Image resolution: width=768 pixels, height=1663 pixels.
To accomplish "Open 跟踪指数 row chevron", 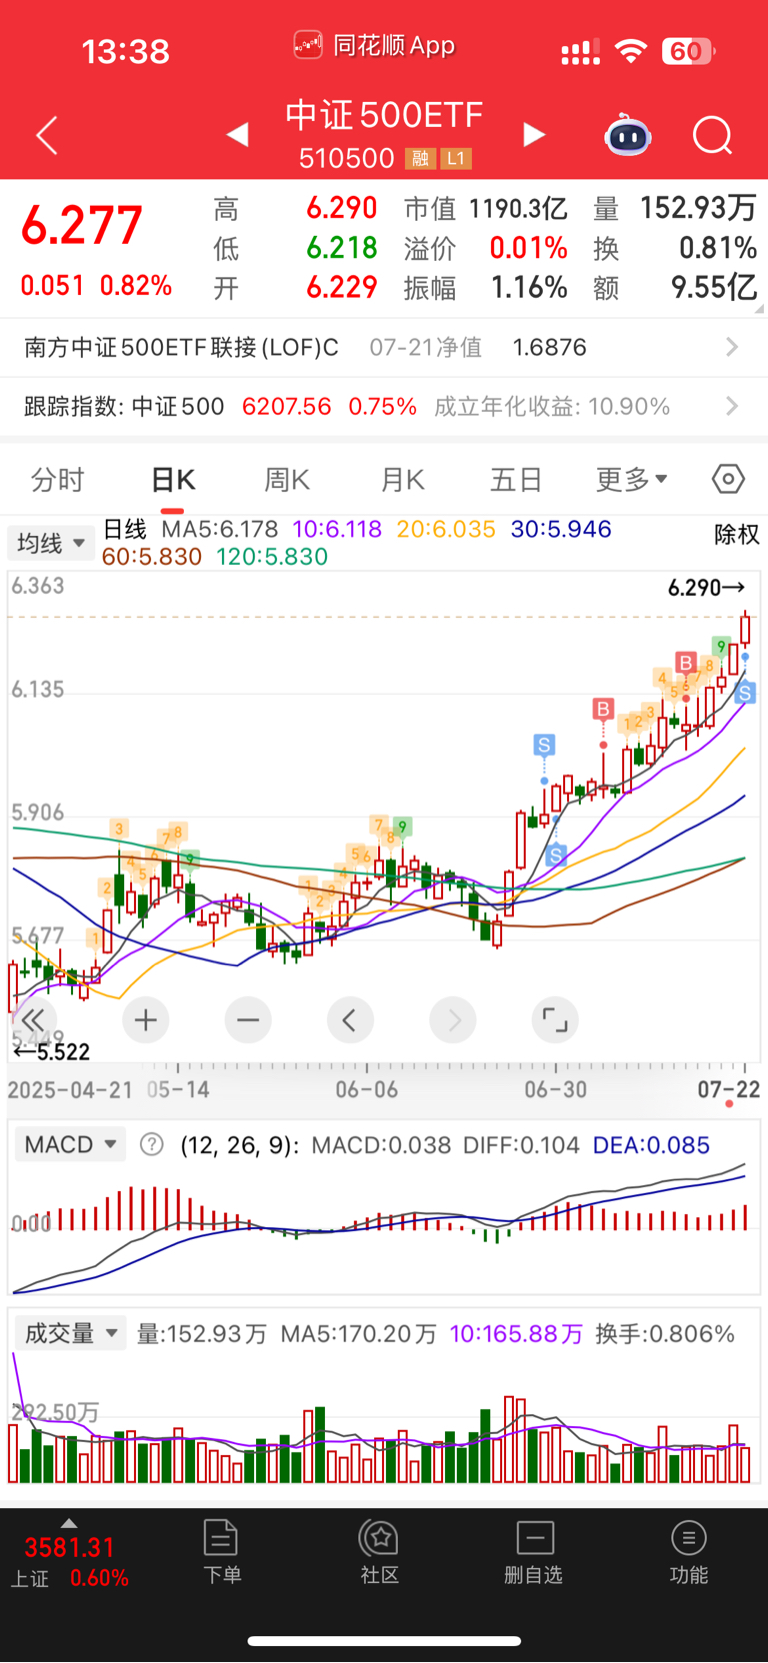I will (x=732, y=406).
